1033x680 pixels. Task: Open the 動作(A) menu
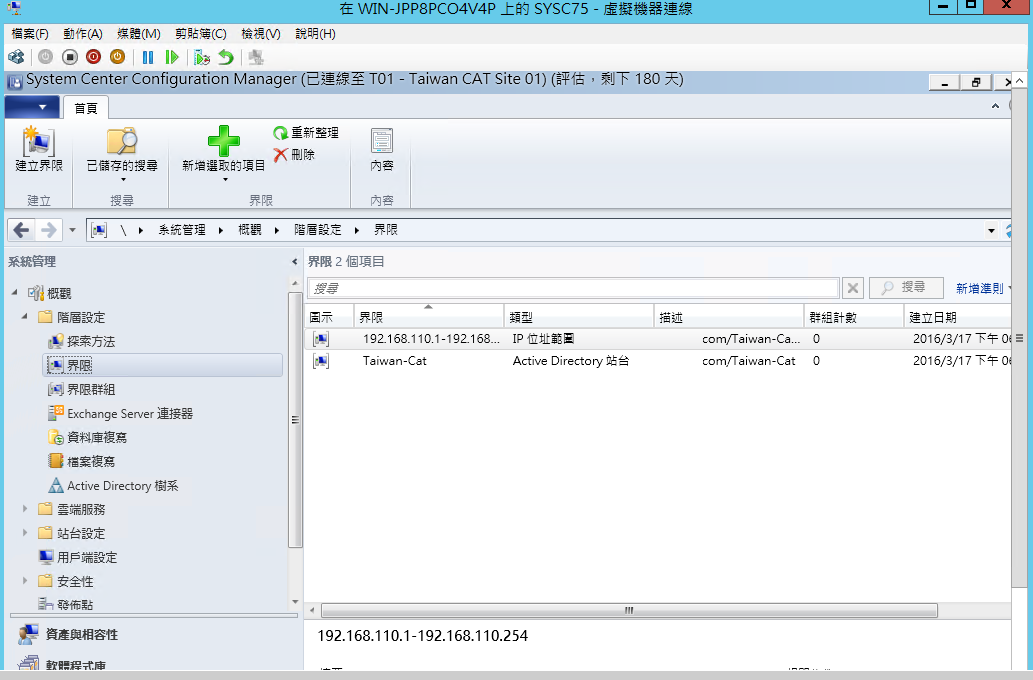tap(83, 34)
